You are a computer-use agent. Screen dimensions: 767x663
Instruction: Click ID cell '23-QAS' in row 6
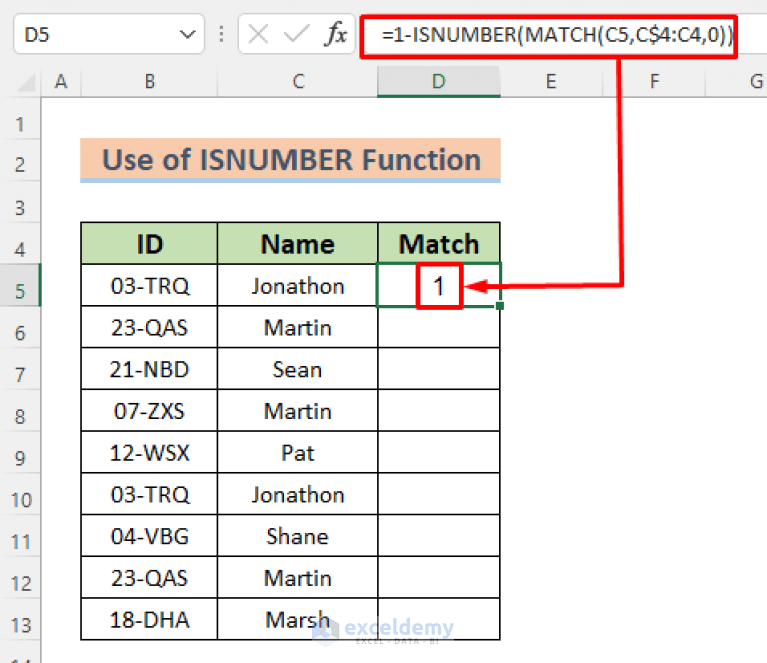tap(149, 327)
